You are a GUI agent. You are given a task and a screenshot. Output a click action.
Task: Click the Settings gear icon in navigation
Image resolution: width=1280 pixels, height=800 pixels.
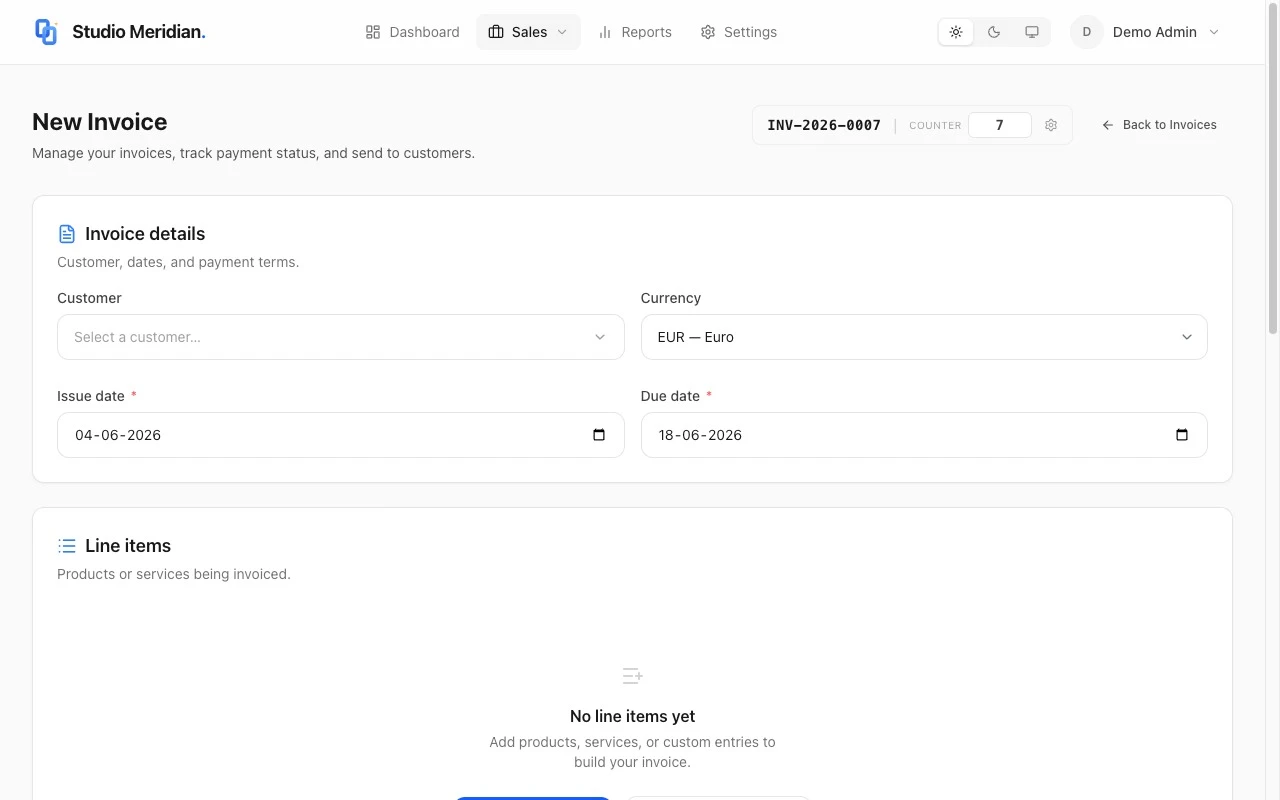708,32
